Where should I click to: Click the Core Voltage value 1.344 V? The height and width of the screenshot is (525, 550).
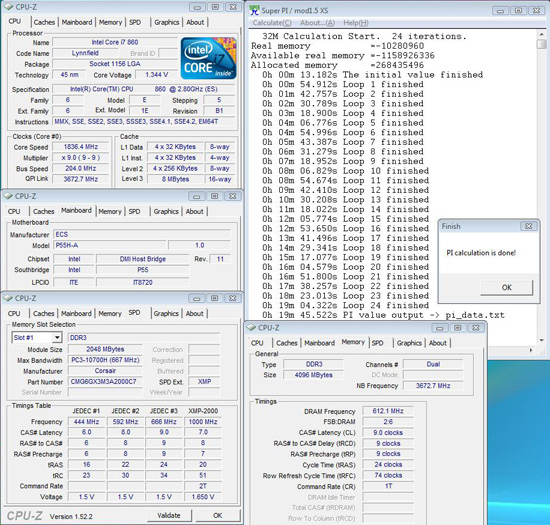click(x=156, y=75)
